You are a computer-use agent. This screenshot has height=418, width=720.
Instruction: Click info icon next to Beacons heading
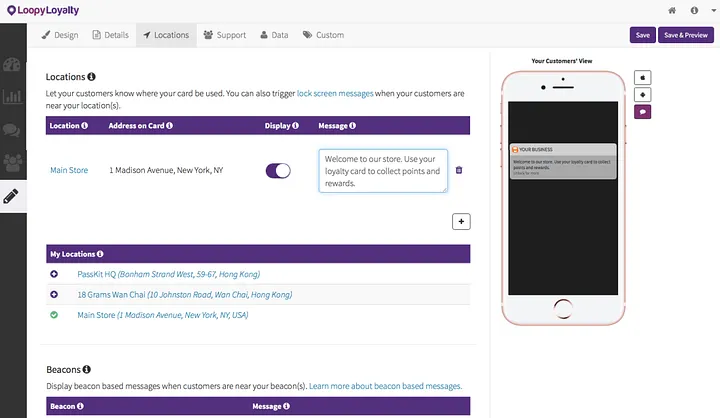pyautogui.click(x=87, y=369)
